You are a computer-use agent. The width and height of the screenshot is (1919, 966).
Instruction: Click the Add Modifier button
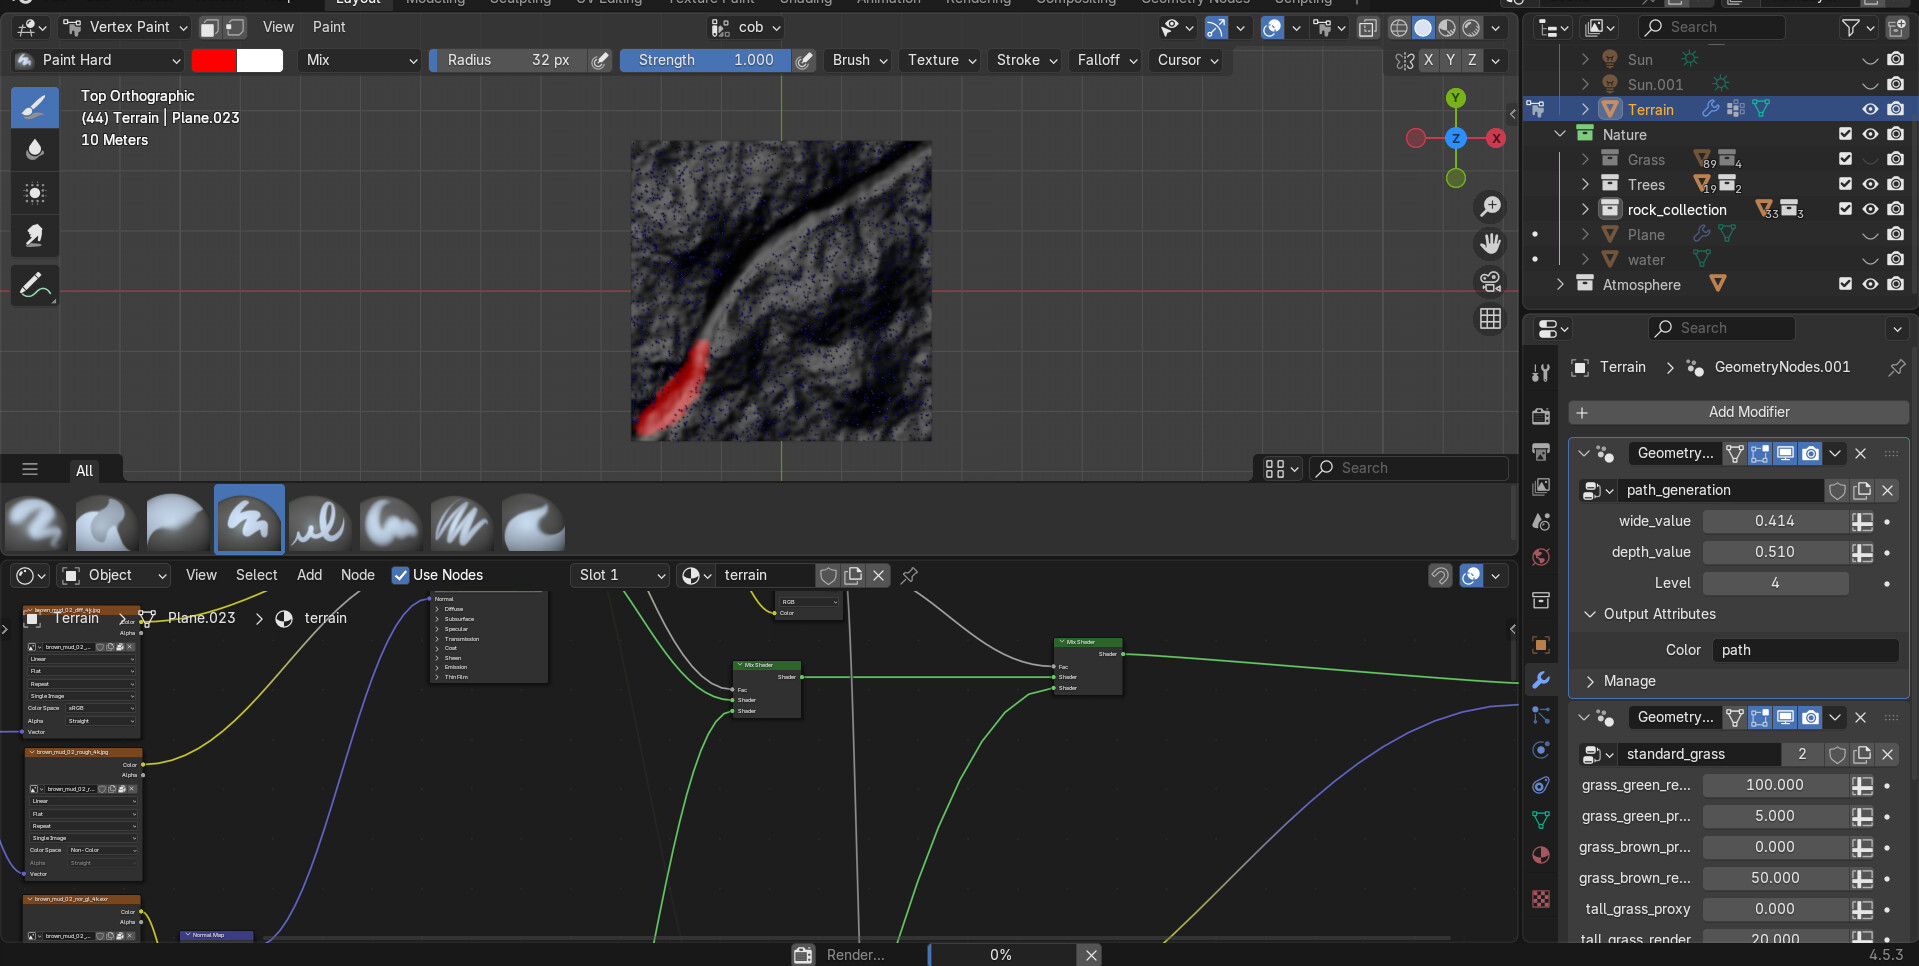click(x=1738, y=412)
